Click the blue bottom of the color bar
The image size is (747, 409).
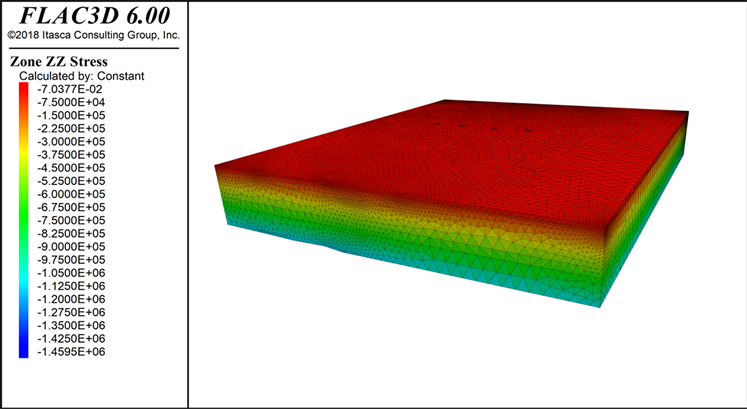[x=24, y=351]
